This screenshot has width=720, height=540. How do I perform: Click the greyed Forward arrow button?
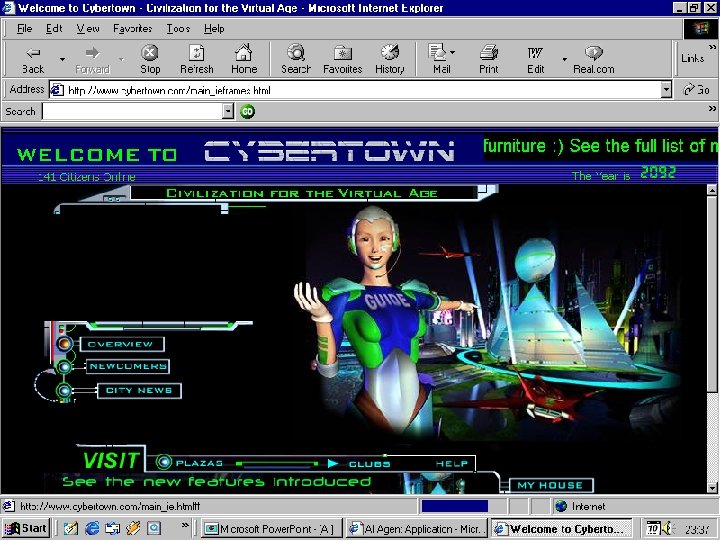pyautogui.click(x=92, y=60)
